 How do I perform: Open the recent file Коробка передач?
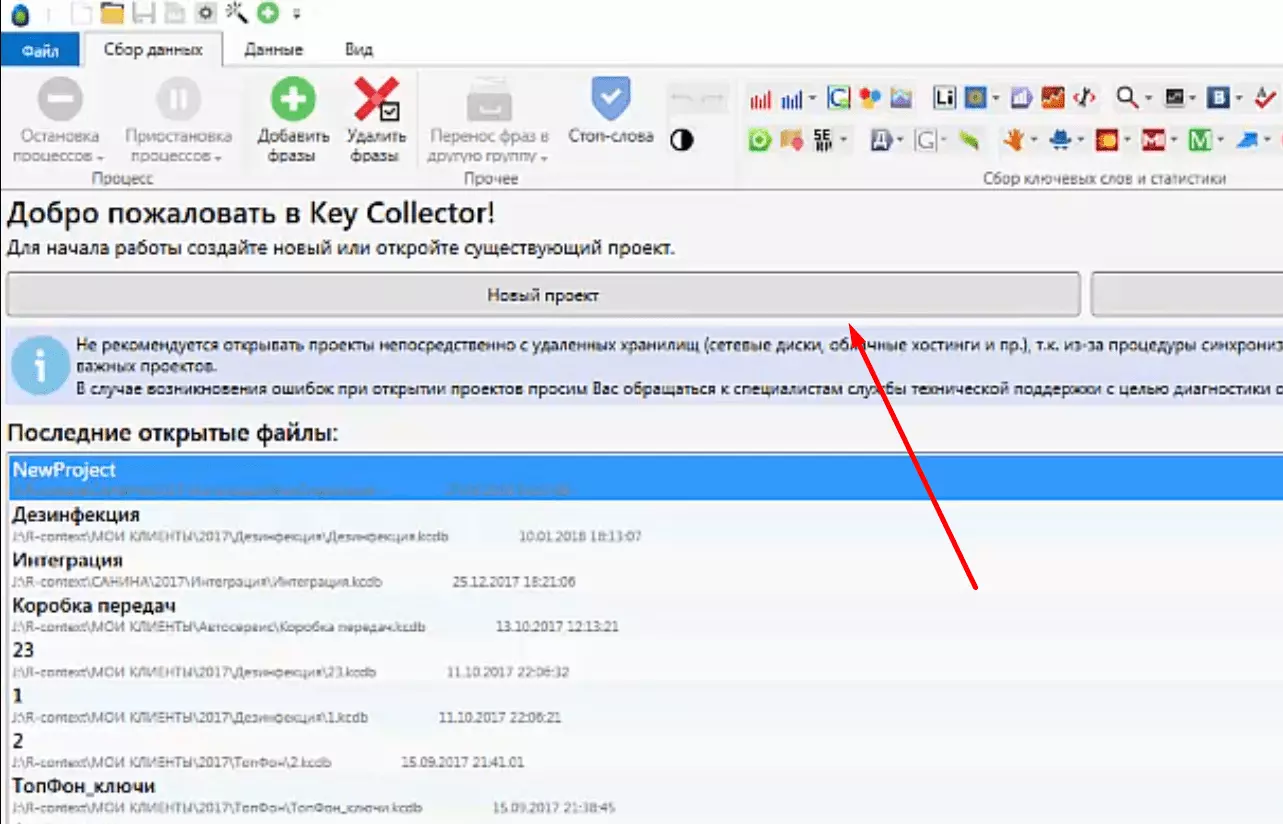click(646, 614)
